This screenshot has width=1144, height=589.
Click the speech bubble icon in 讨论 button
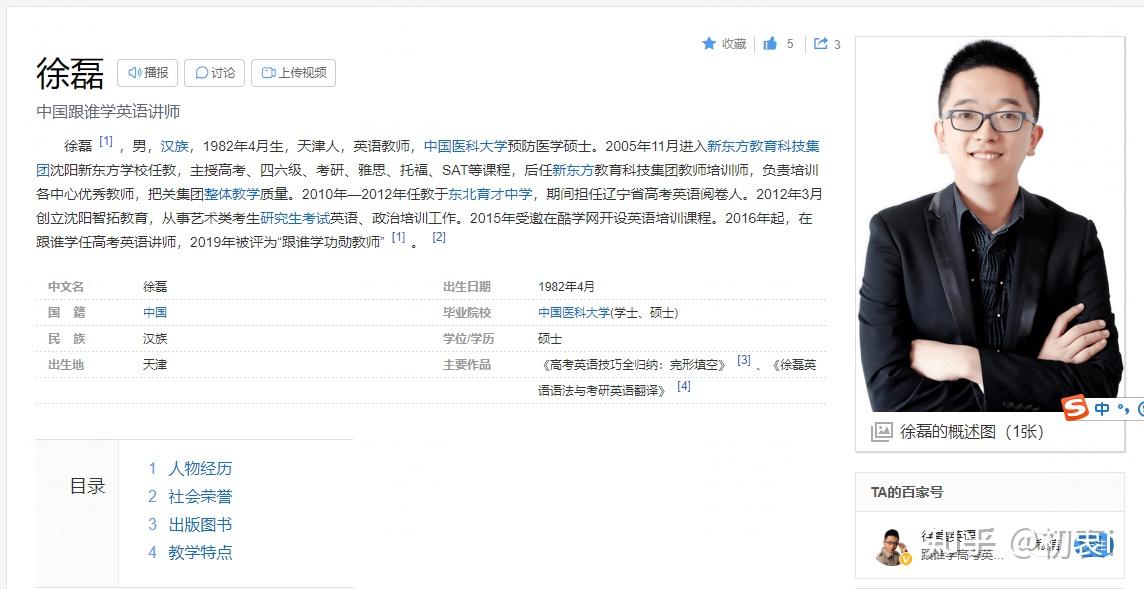202,73
